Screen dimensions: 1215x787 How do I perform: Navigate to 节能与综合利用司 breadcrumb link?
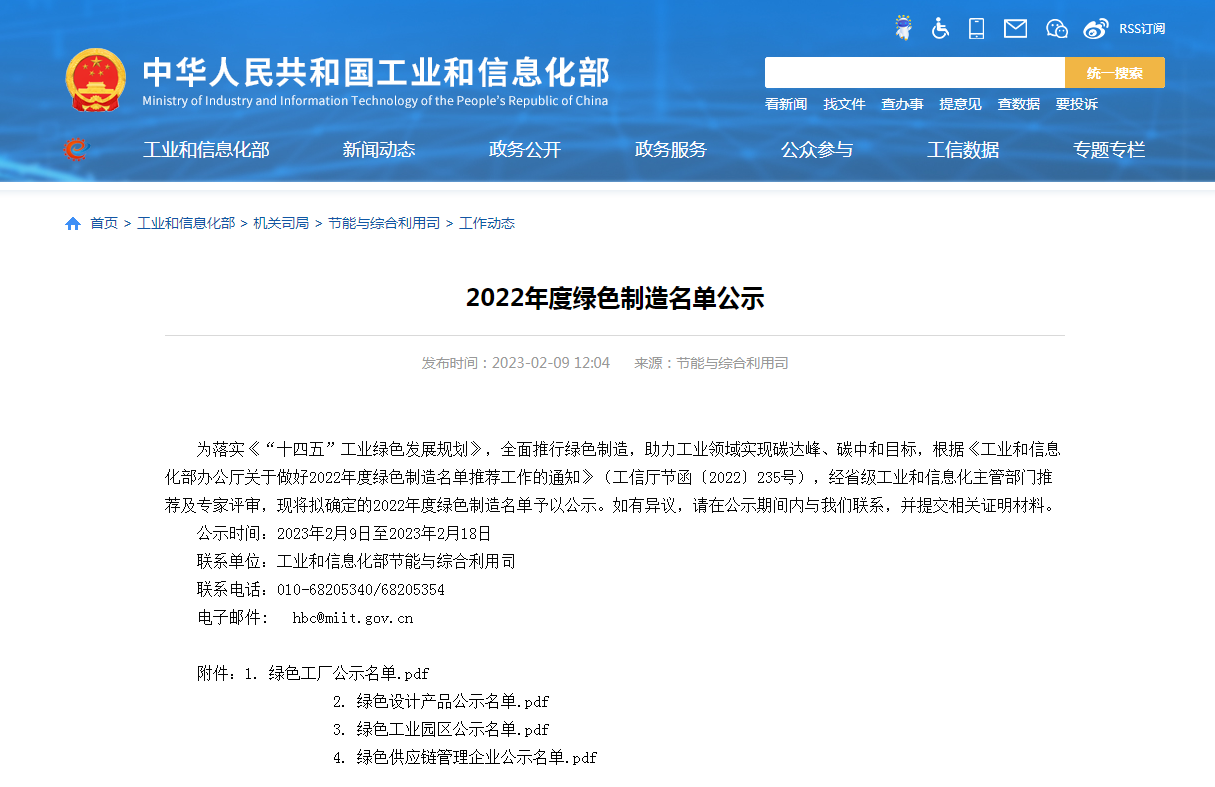[384, 223]
